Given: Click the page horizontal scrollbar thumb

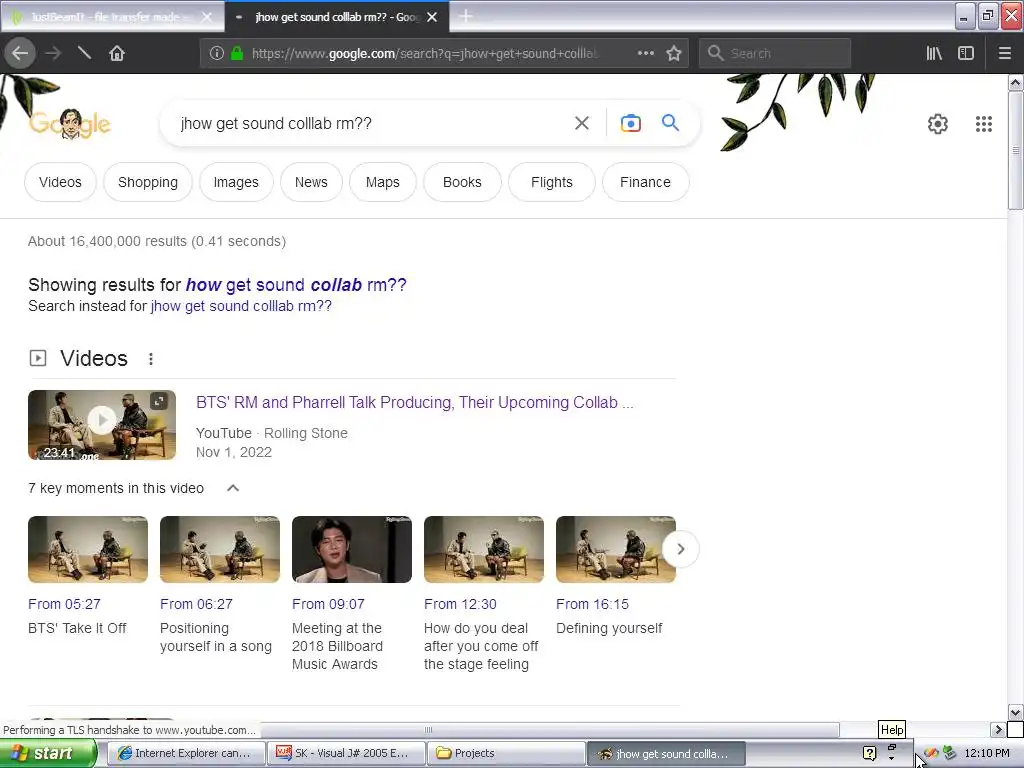Looking at the screenshot, I should (x=428, y=729).
